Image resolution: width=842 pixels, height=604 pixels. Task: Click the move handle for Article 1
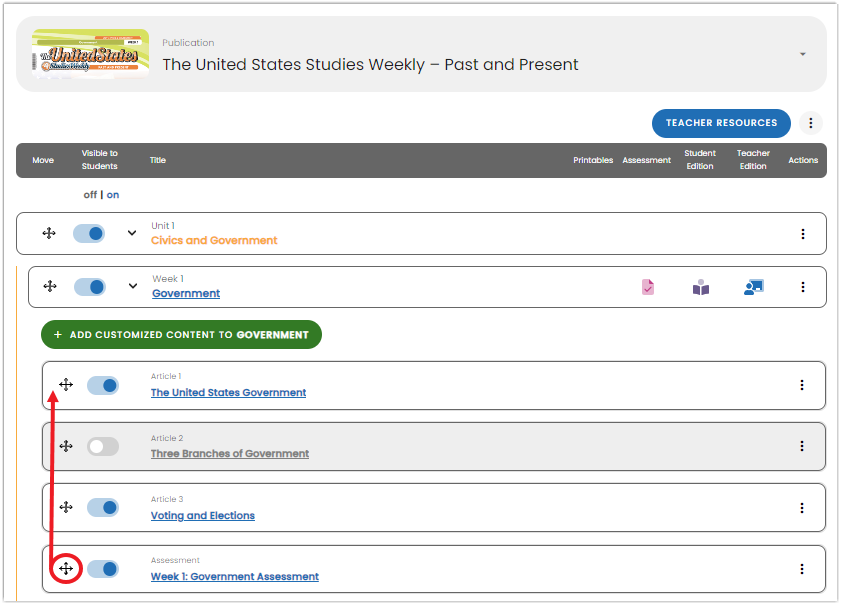pos(66,385)
